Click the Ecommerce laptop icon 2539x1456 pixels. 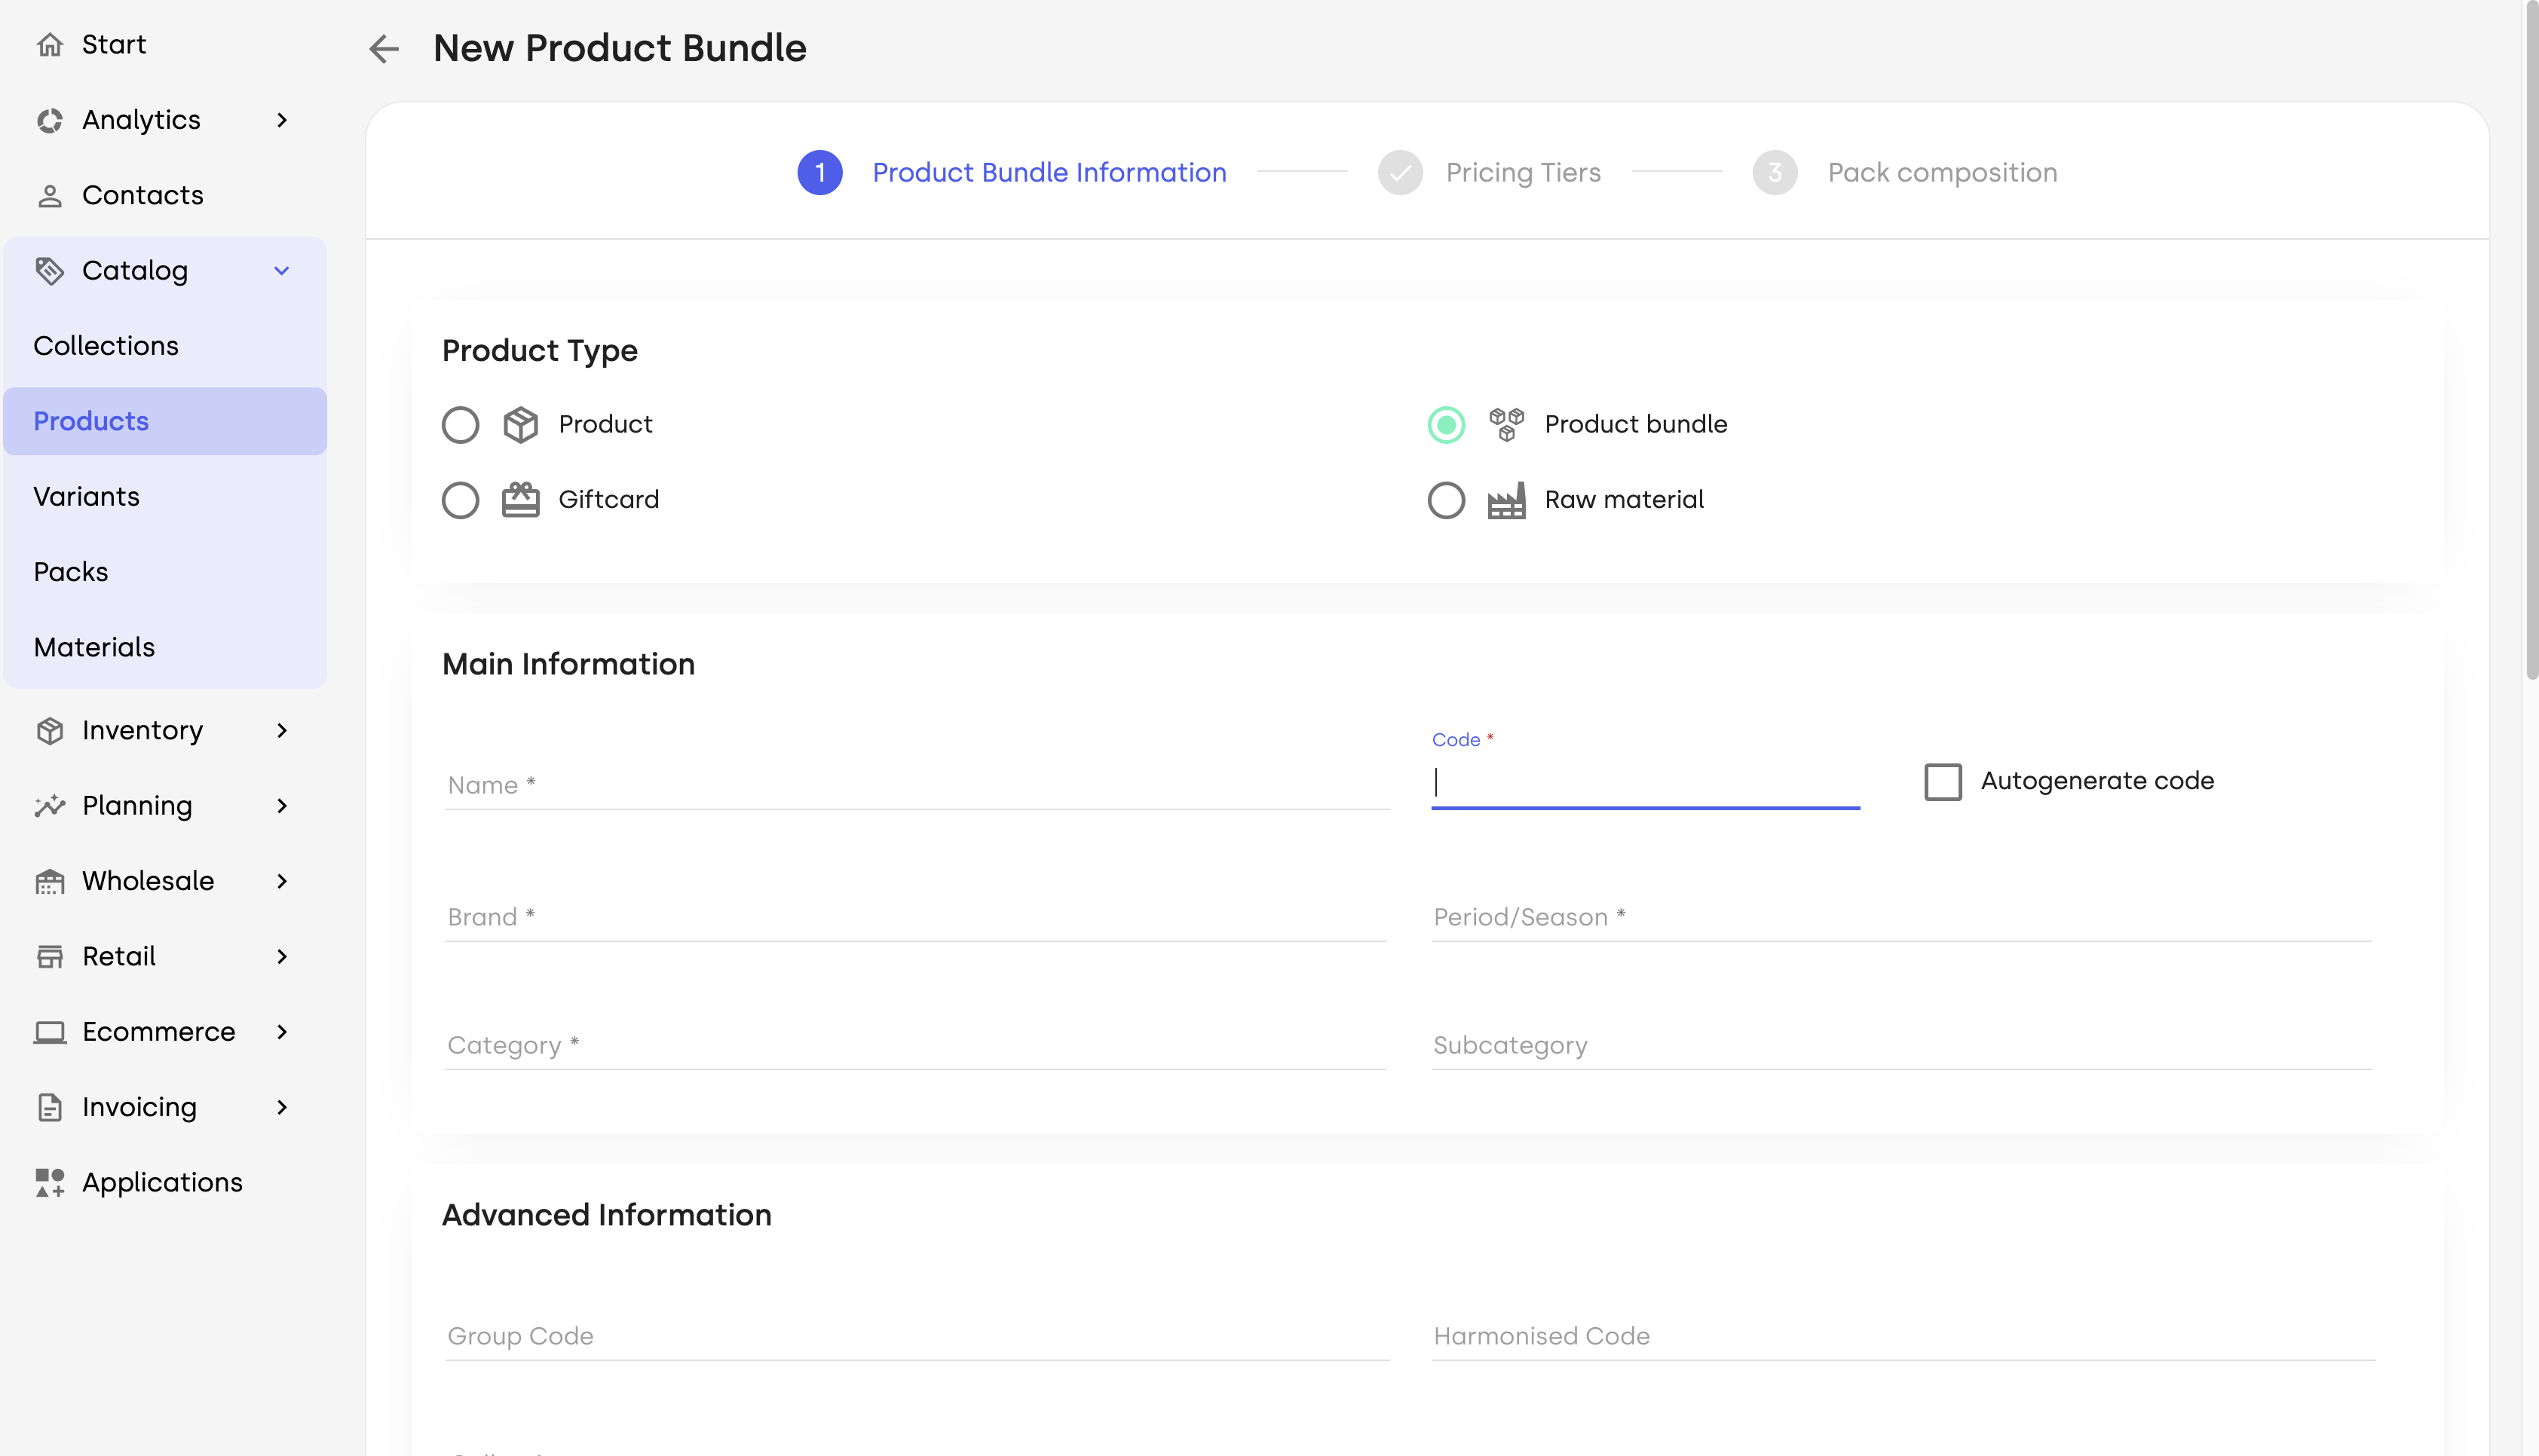(x=50, y=1032)
